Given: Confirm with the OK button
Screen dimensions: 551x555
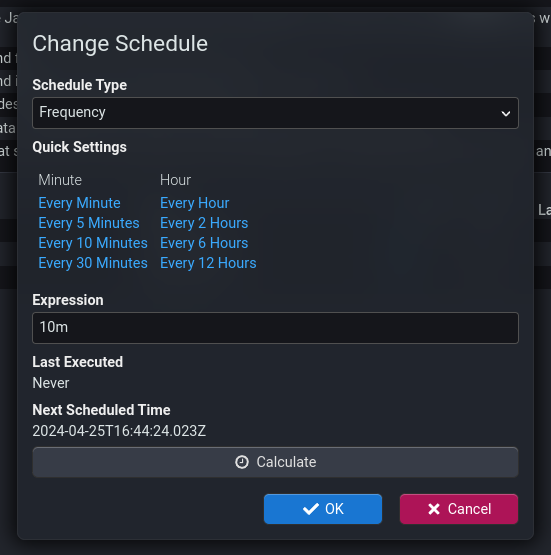Looking at the screenshot, I should click(323, 509).
